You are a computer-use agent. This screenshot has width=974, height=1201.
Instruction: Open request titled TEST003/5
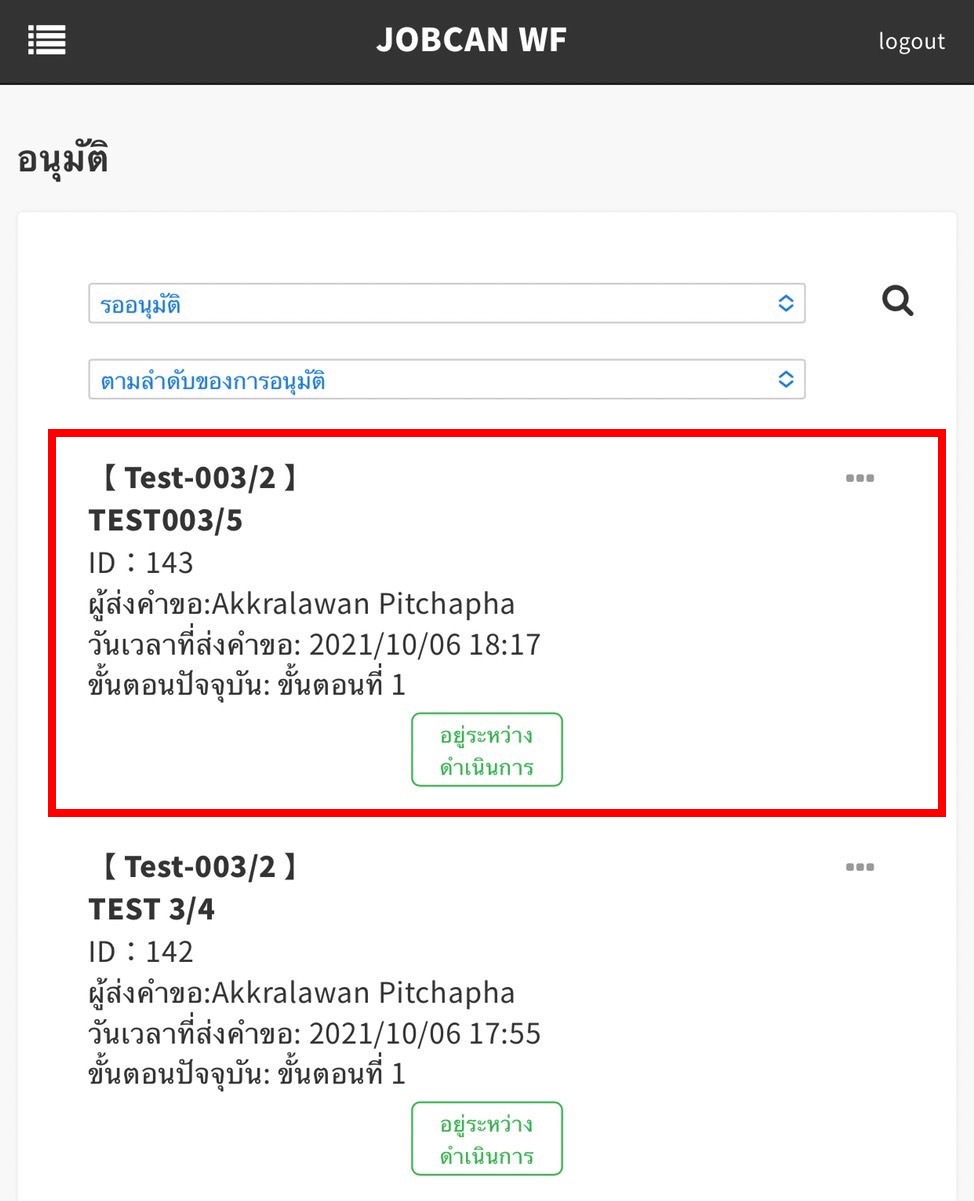(166, 520)
